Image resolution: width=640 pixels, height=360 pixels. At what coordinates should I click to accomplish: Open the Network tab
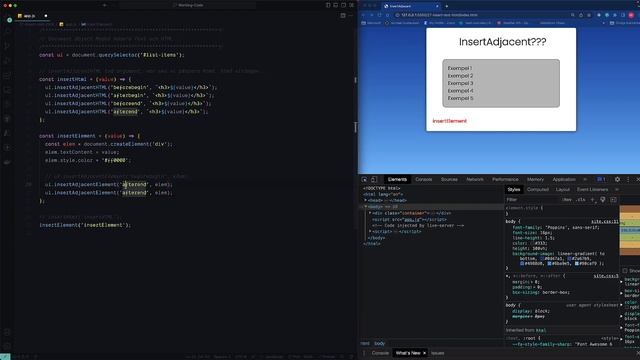pos(475,180)
